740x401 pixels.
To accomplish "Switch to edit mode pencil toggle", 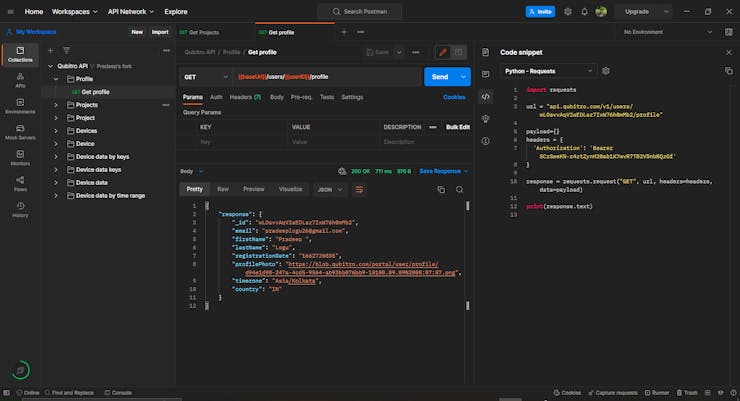I will [443, 52].
